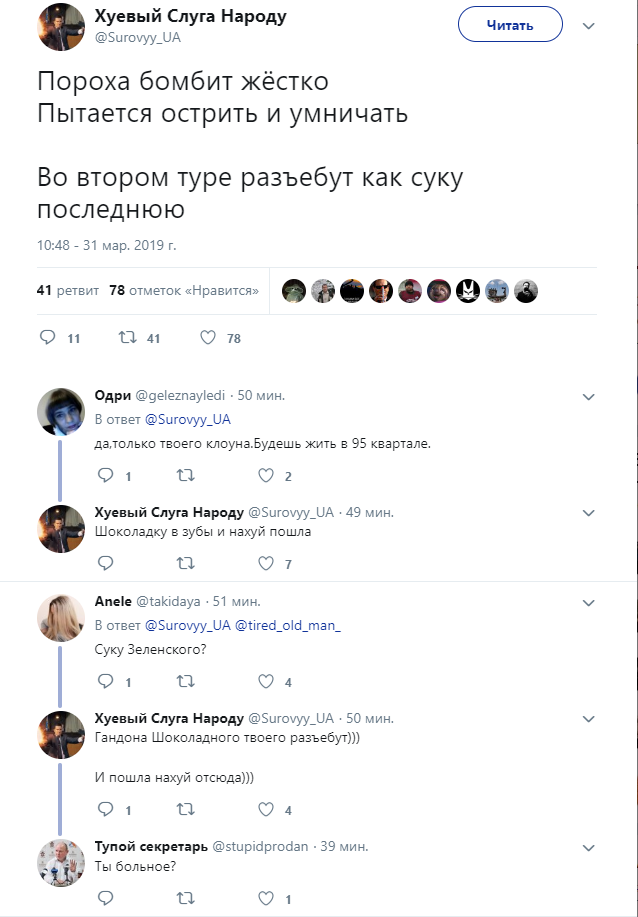Reply to Одри's comment
Image resolution: width=638 pixels, height=917 pixels.
(x=105, y=476)
